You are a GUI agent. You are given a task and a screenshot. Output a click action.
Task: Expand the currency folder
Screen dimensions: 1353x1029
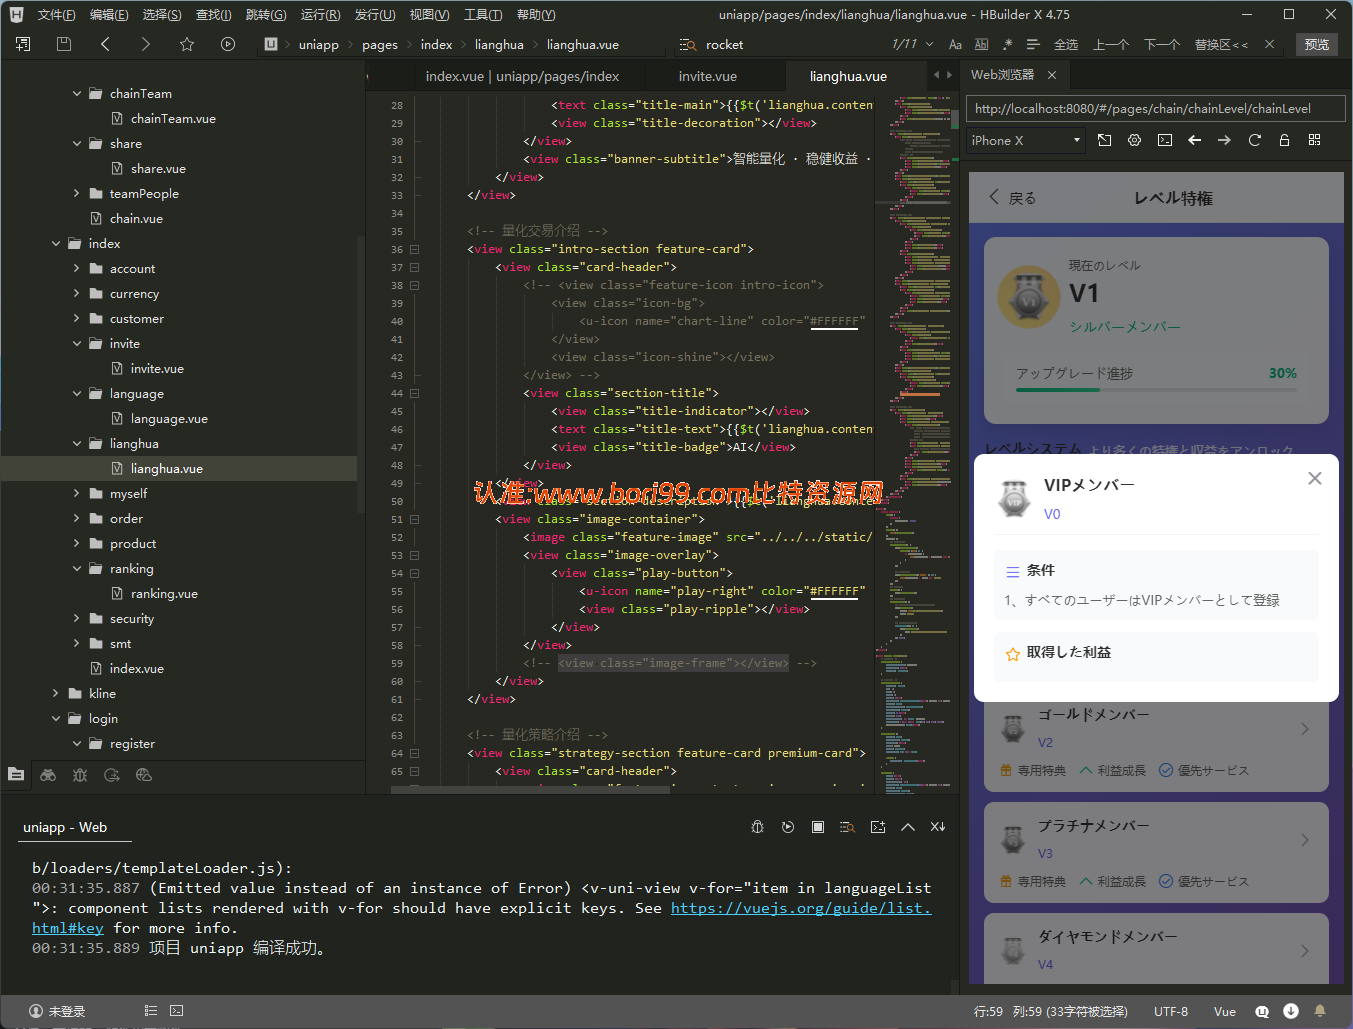click(77, 293)
